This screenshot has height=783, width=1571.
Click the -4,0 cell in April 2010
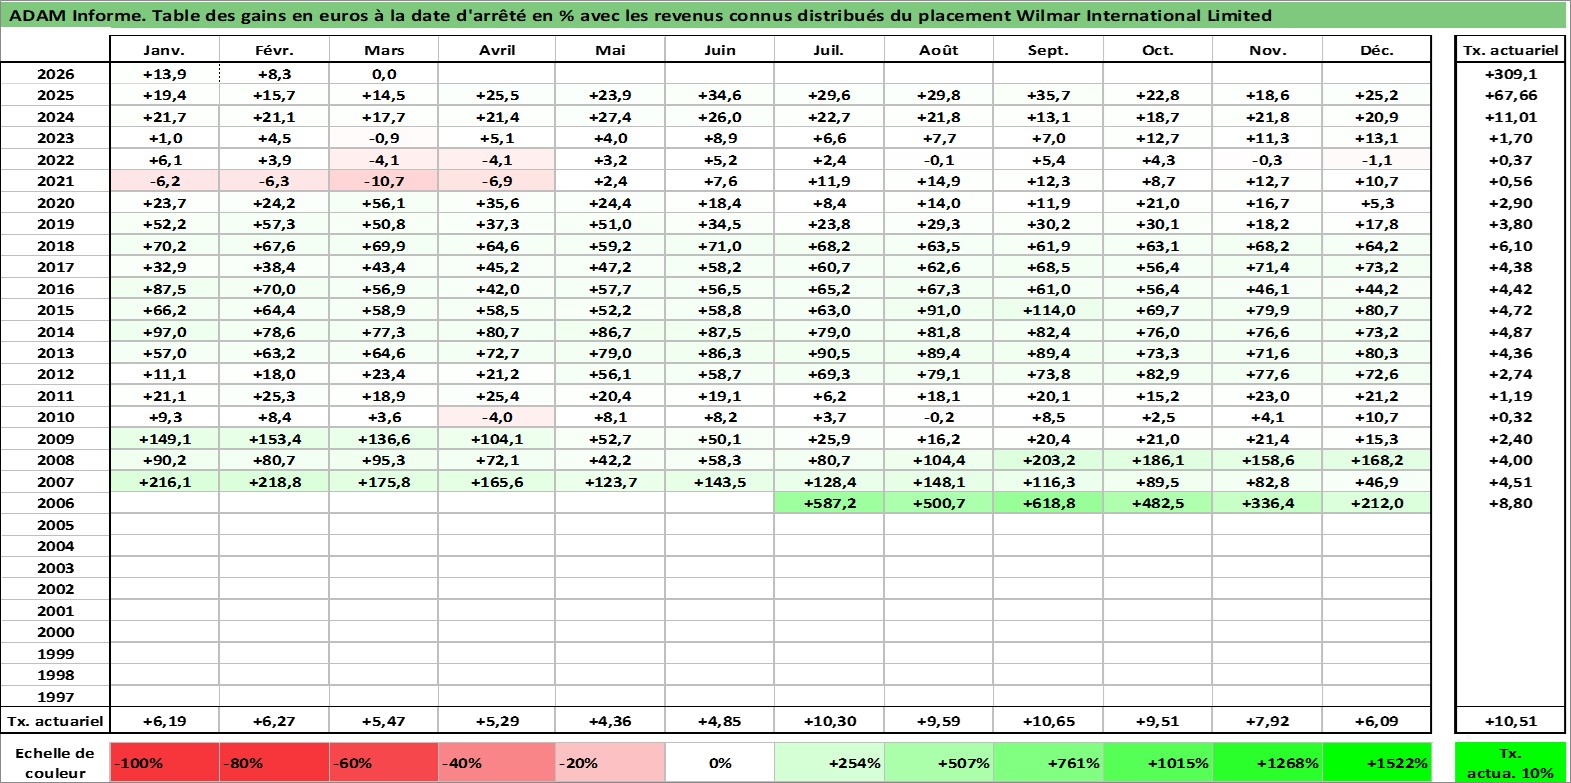[496, 417]
